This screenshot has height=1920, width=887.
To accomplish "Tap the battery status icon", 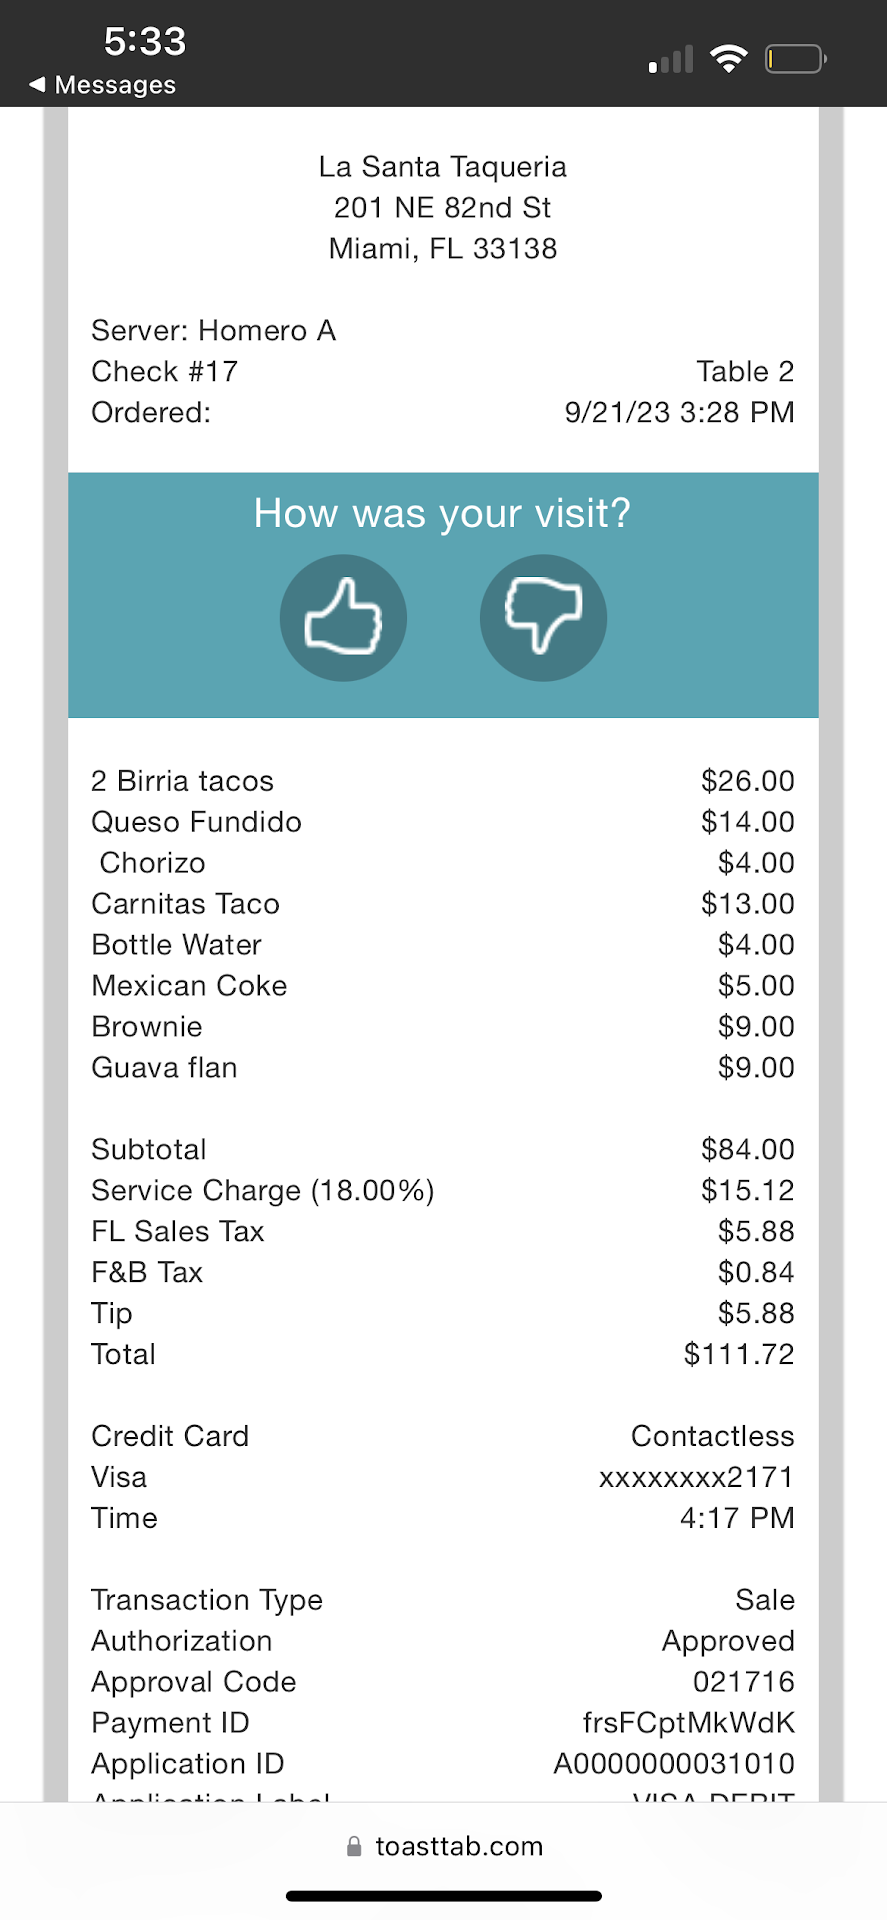I will (795, 59).
